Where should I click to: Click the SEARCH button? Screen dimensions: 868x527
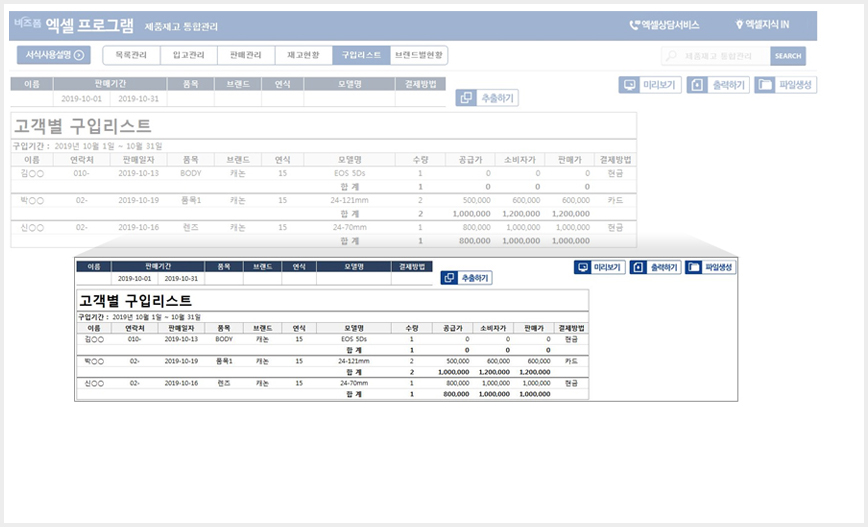(788, 56)
